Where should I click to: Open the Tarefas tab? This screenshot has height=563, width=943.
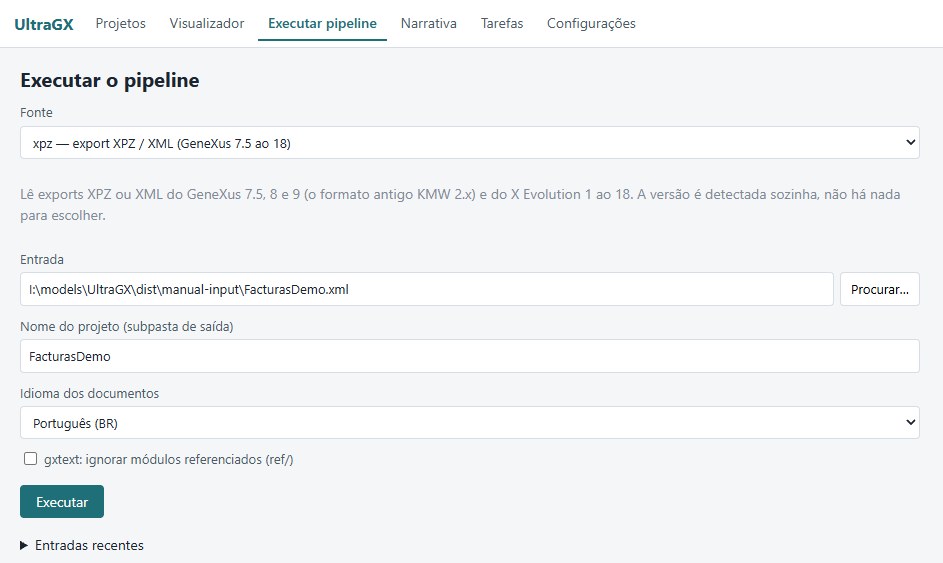coord(502,23)
